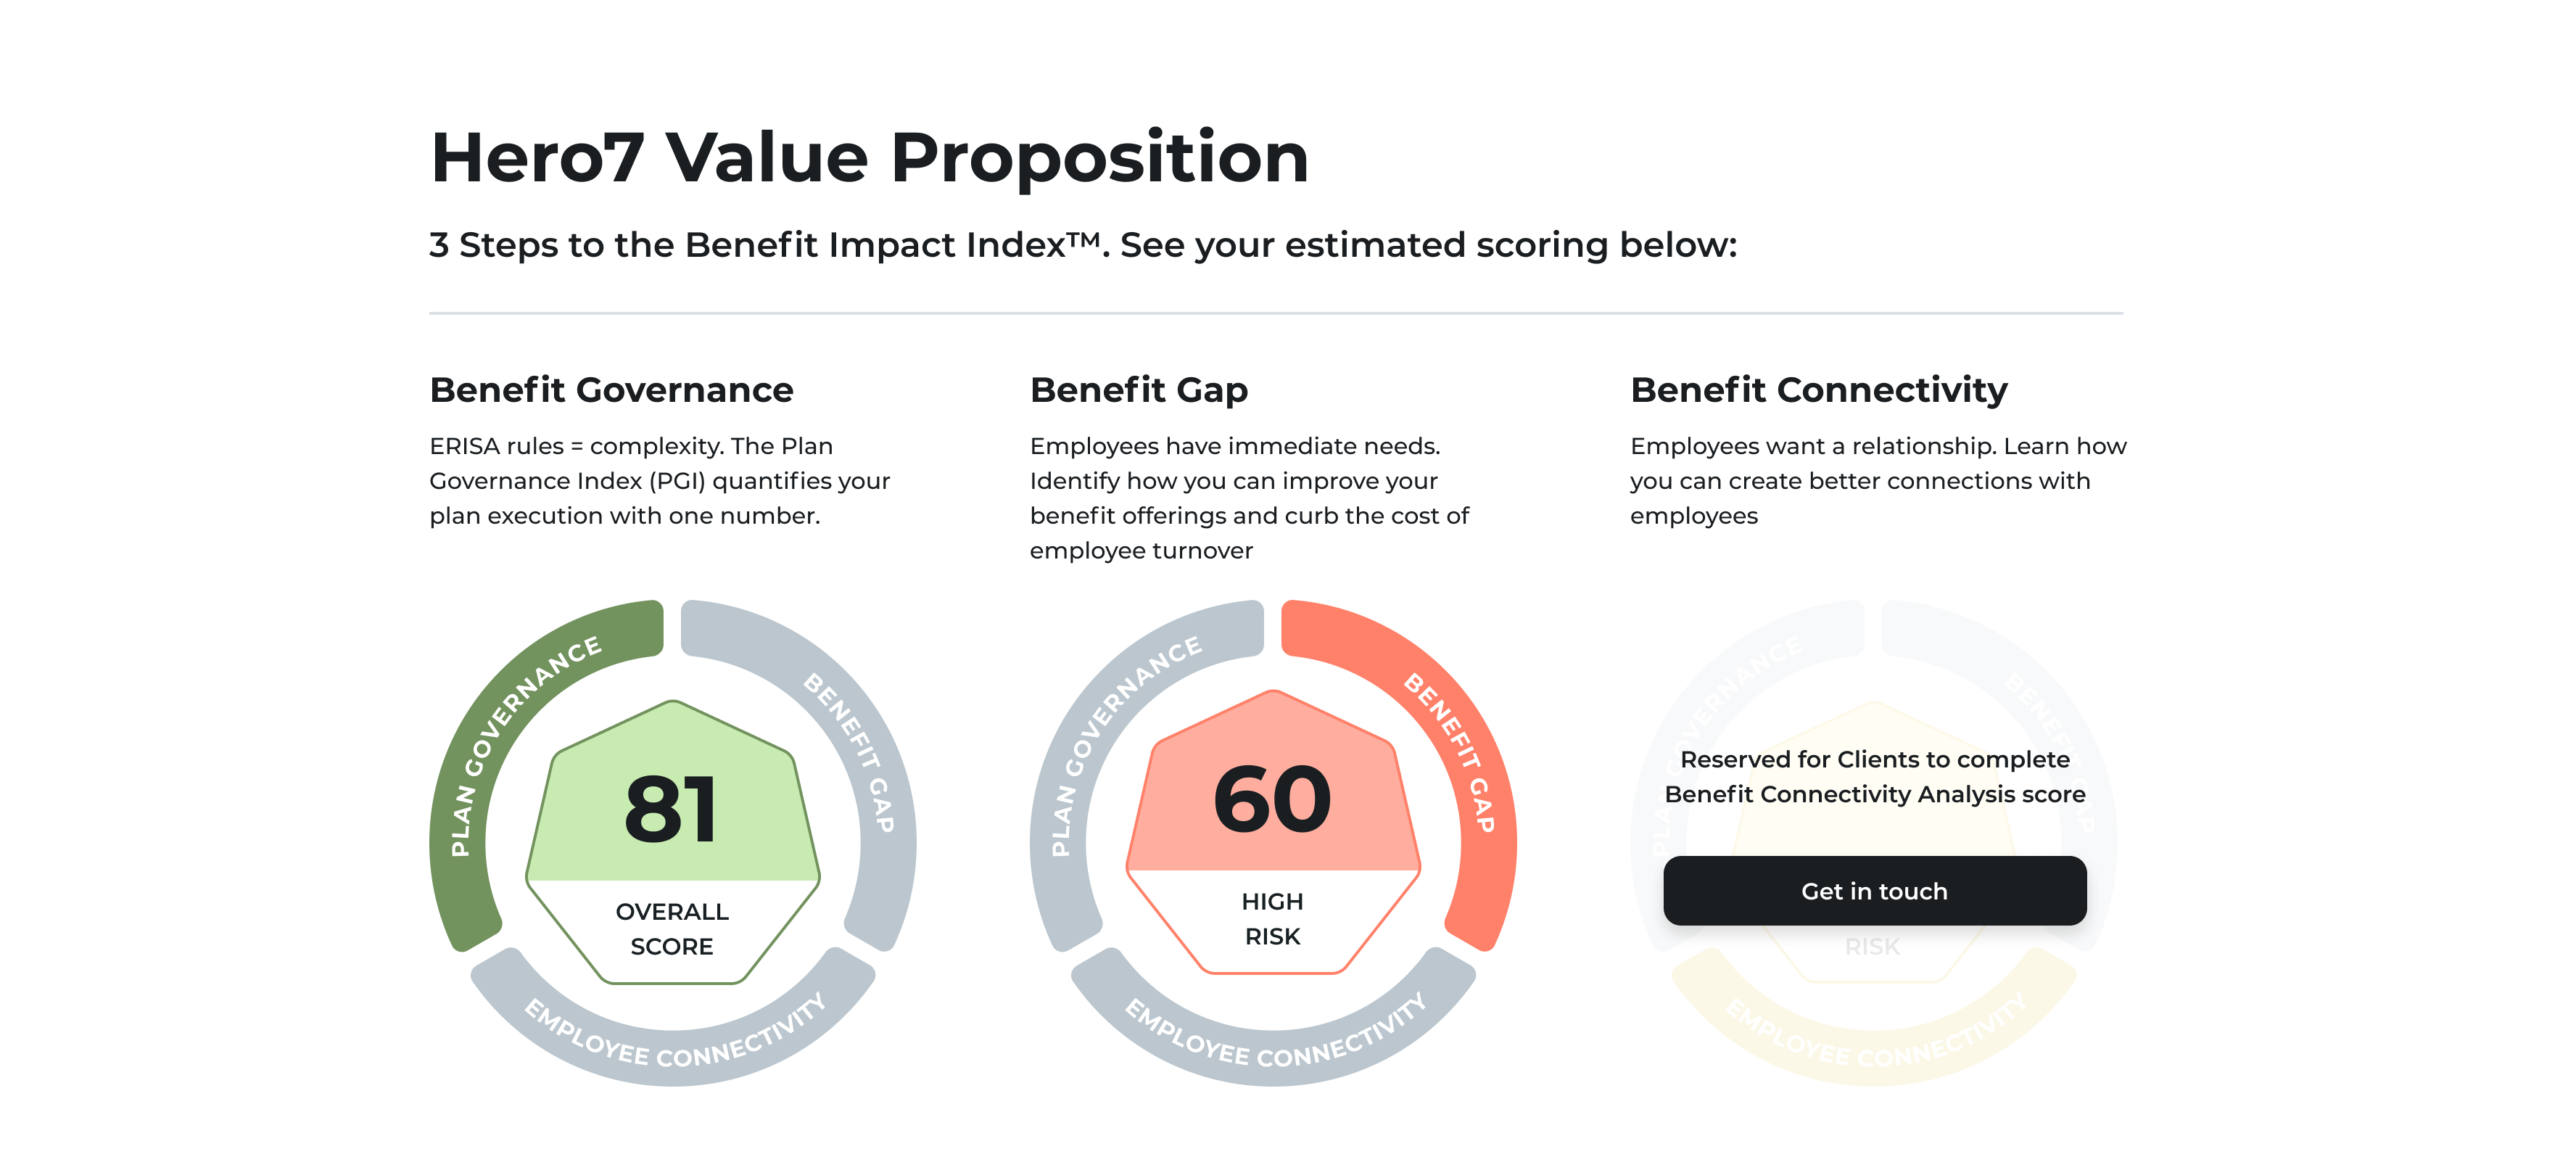This screenshot has width=2576, height=1149.
Task: Click the employee turnover description paragraph
Action: (x=1249, y=497)
